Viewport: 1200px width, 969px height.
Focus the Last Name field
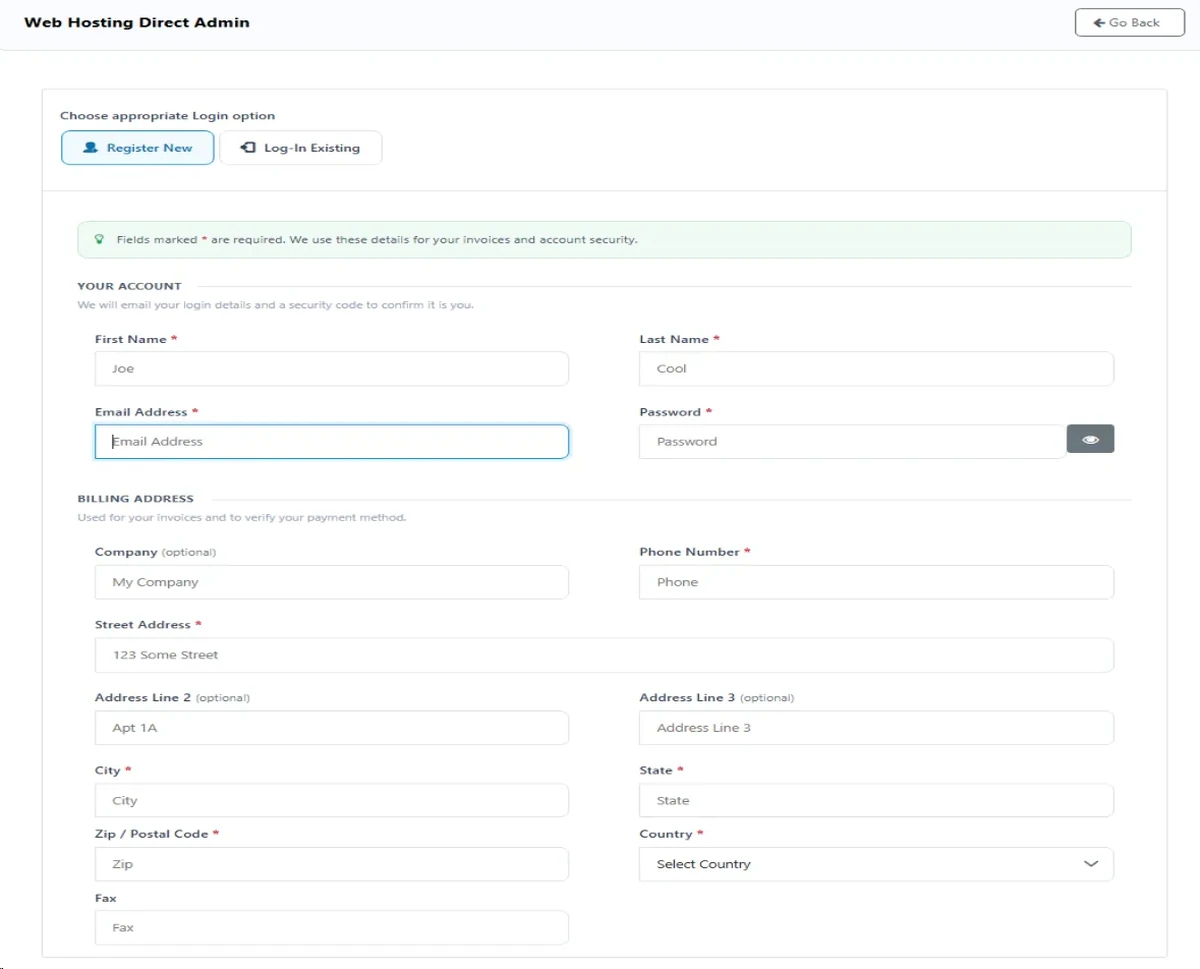click(876, 368)
